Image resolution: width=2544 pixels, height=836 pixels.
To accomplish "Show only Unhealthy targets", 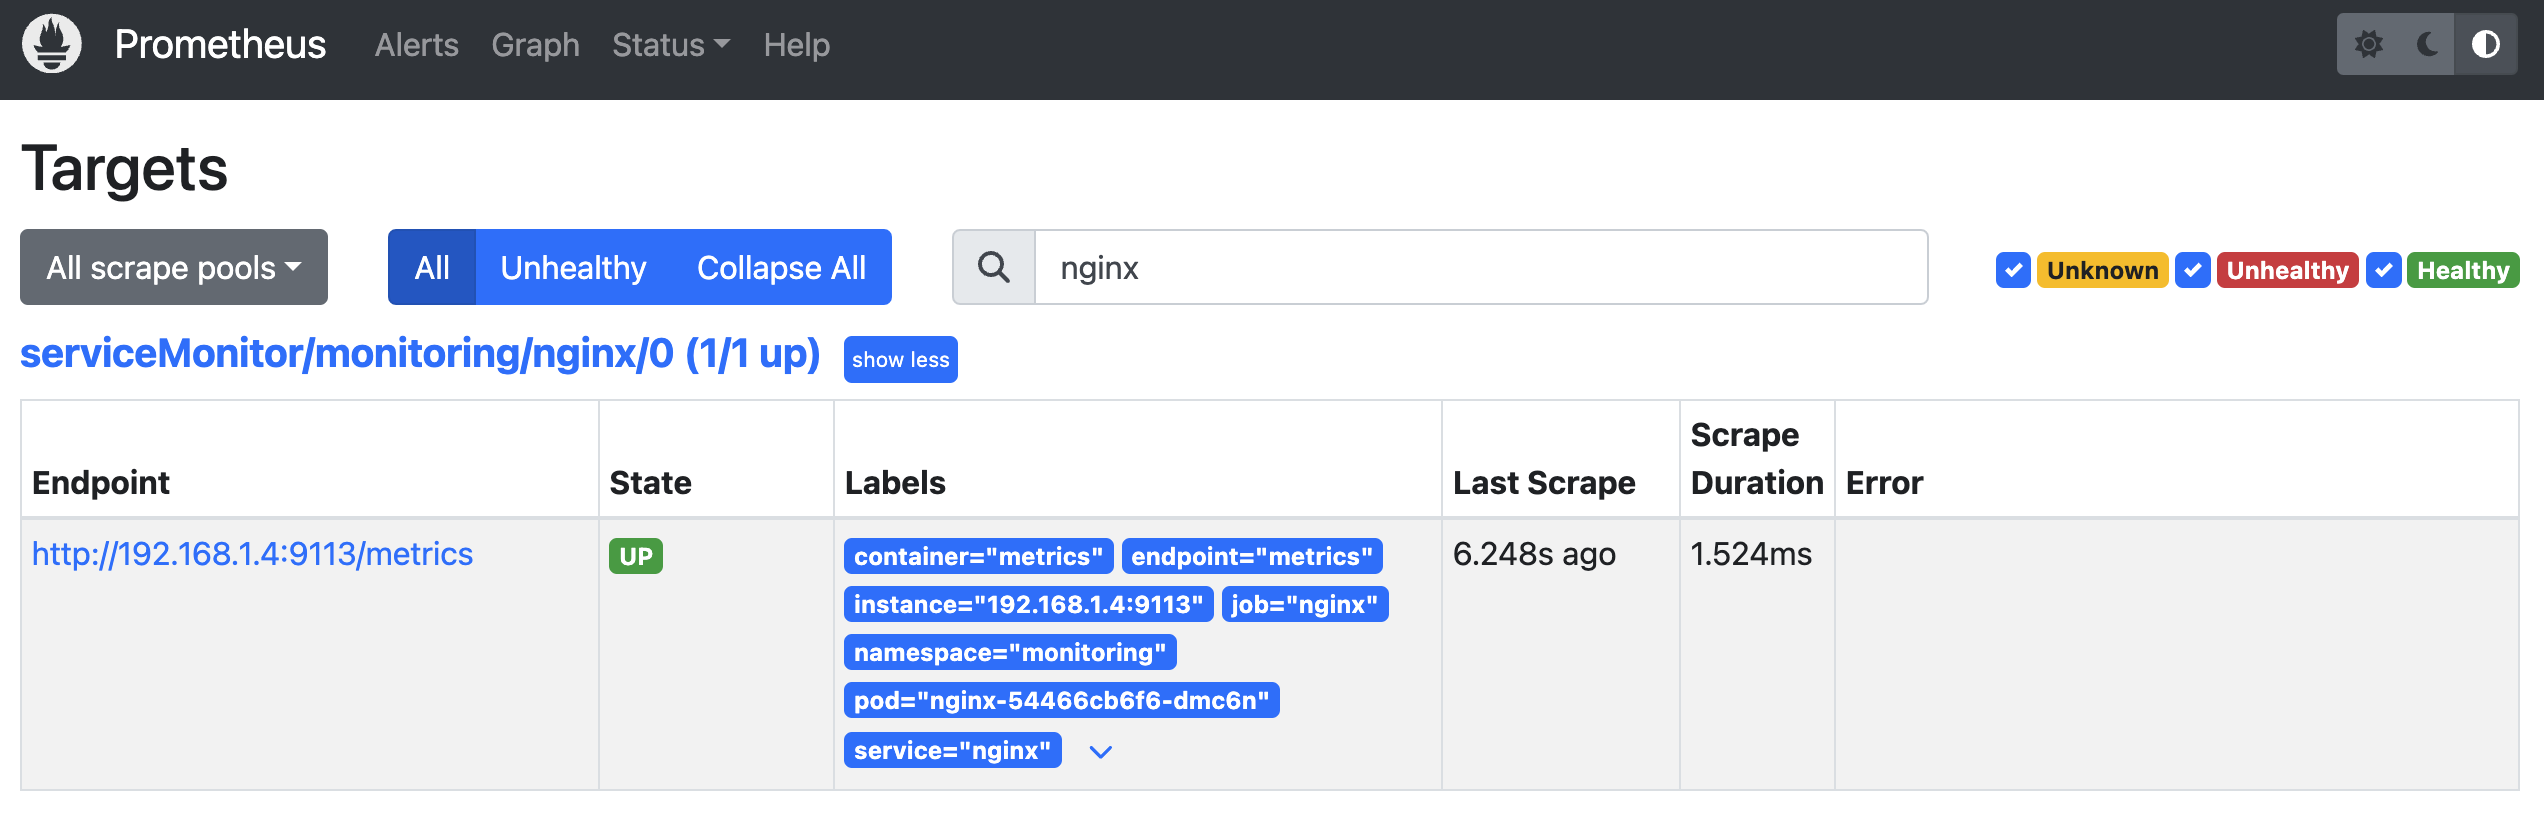I will tap(573, 268).
